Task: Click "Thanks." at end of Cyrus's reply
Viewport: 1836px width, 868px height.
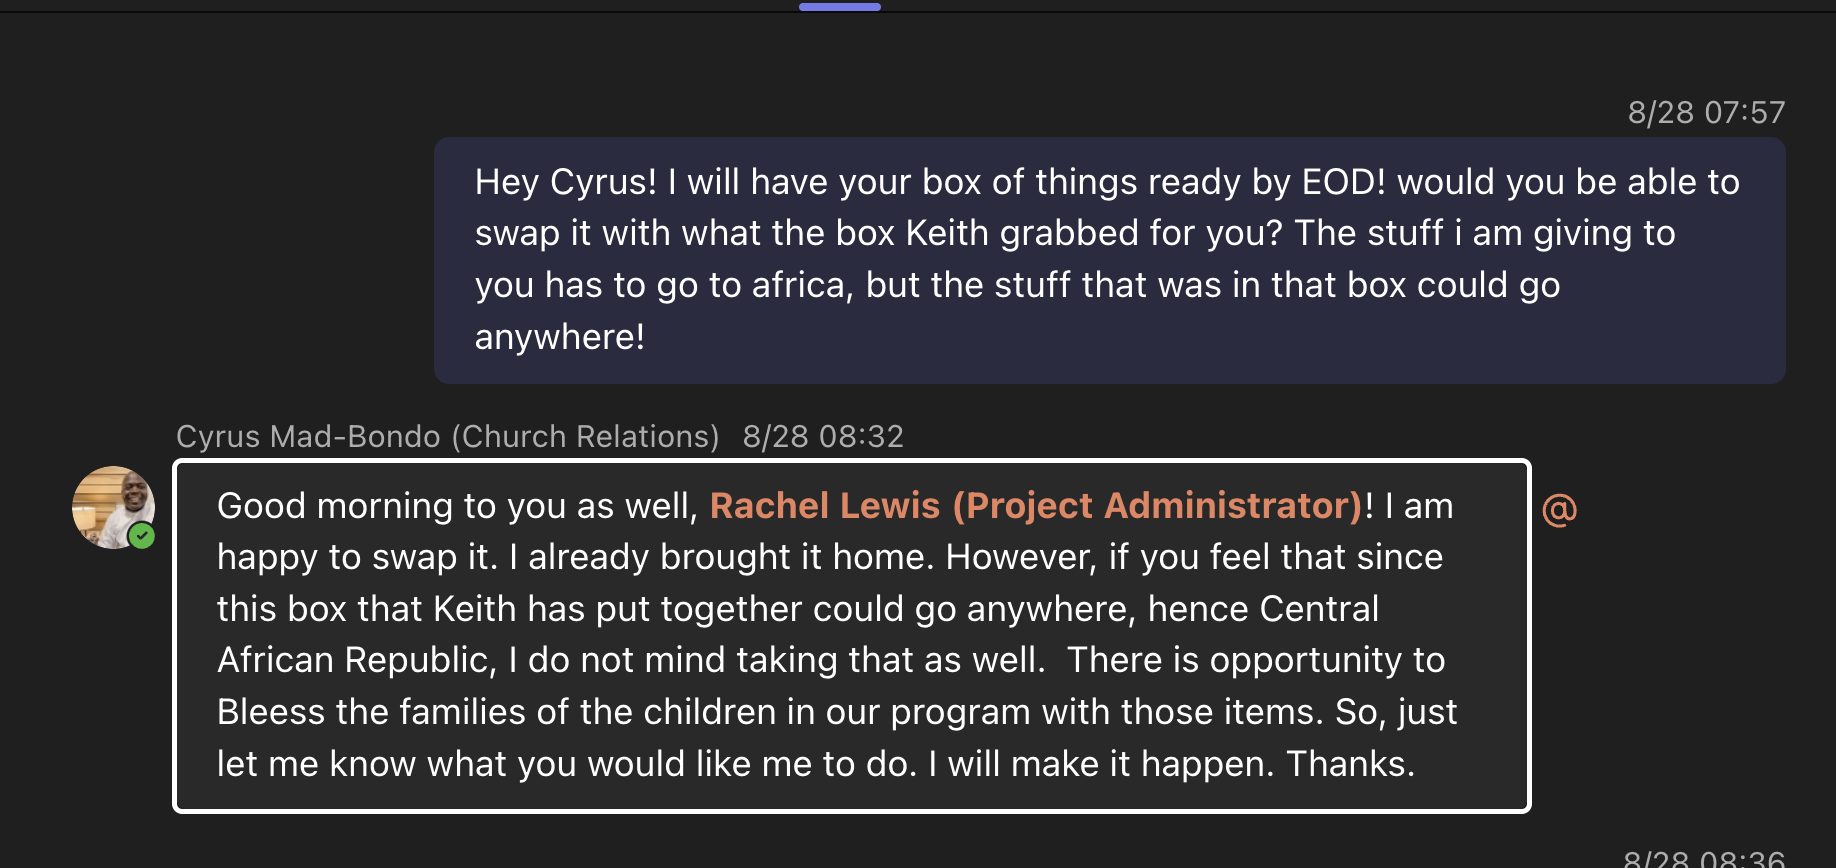Action: 1349,764
